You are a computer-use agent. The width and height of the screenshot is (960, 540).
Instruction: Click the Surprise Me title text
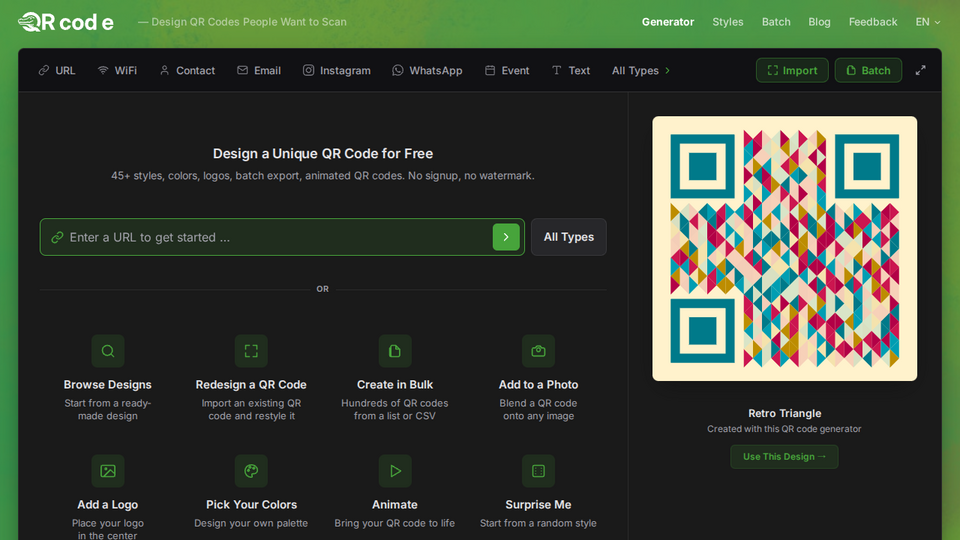click(538, 504)
